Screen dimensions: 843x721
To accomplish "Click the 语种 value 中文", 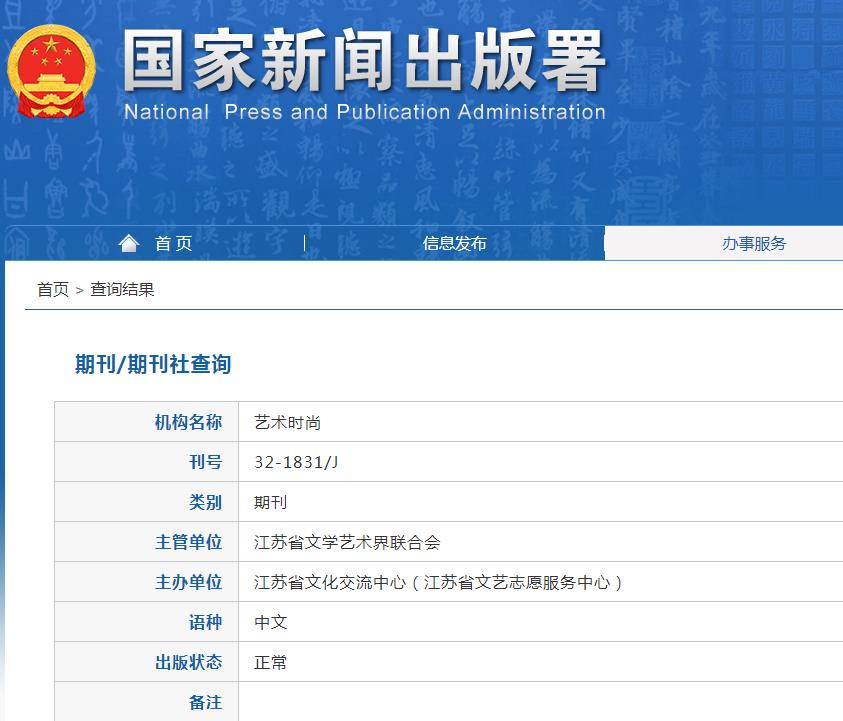I will (x=268, y=621).
